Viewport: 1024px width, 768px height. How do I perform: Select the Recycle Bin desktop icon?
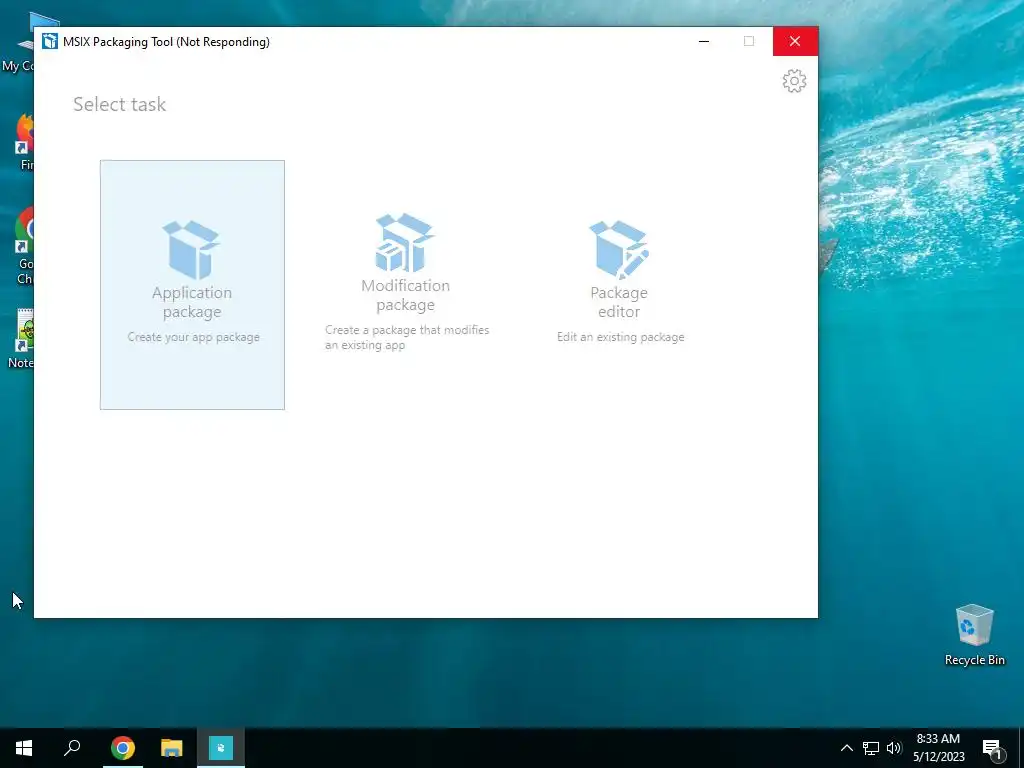974,635
